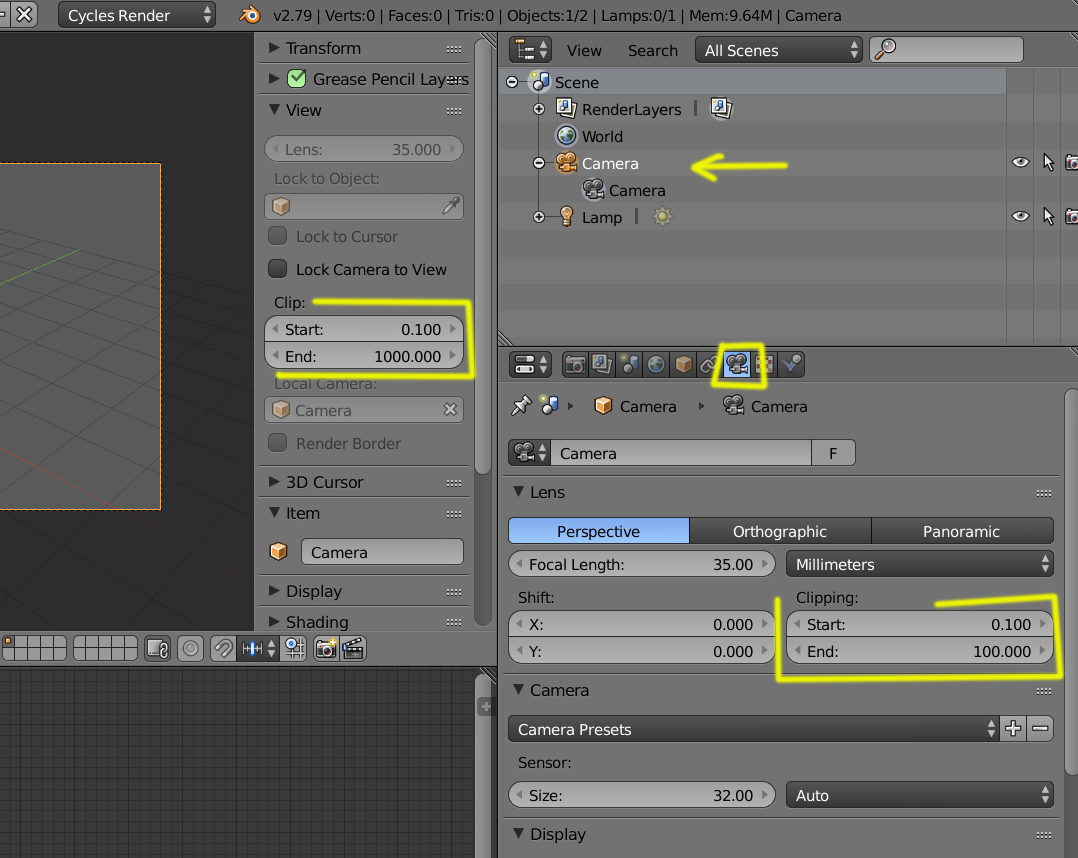Click the F fake user button
The image size is (1078, 858).
(833, 453)
